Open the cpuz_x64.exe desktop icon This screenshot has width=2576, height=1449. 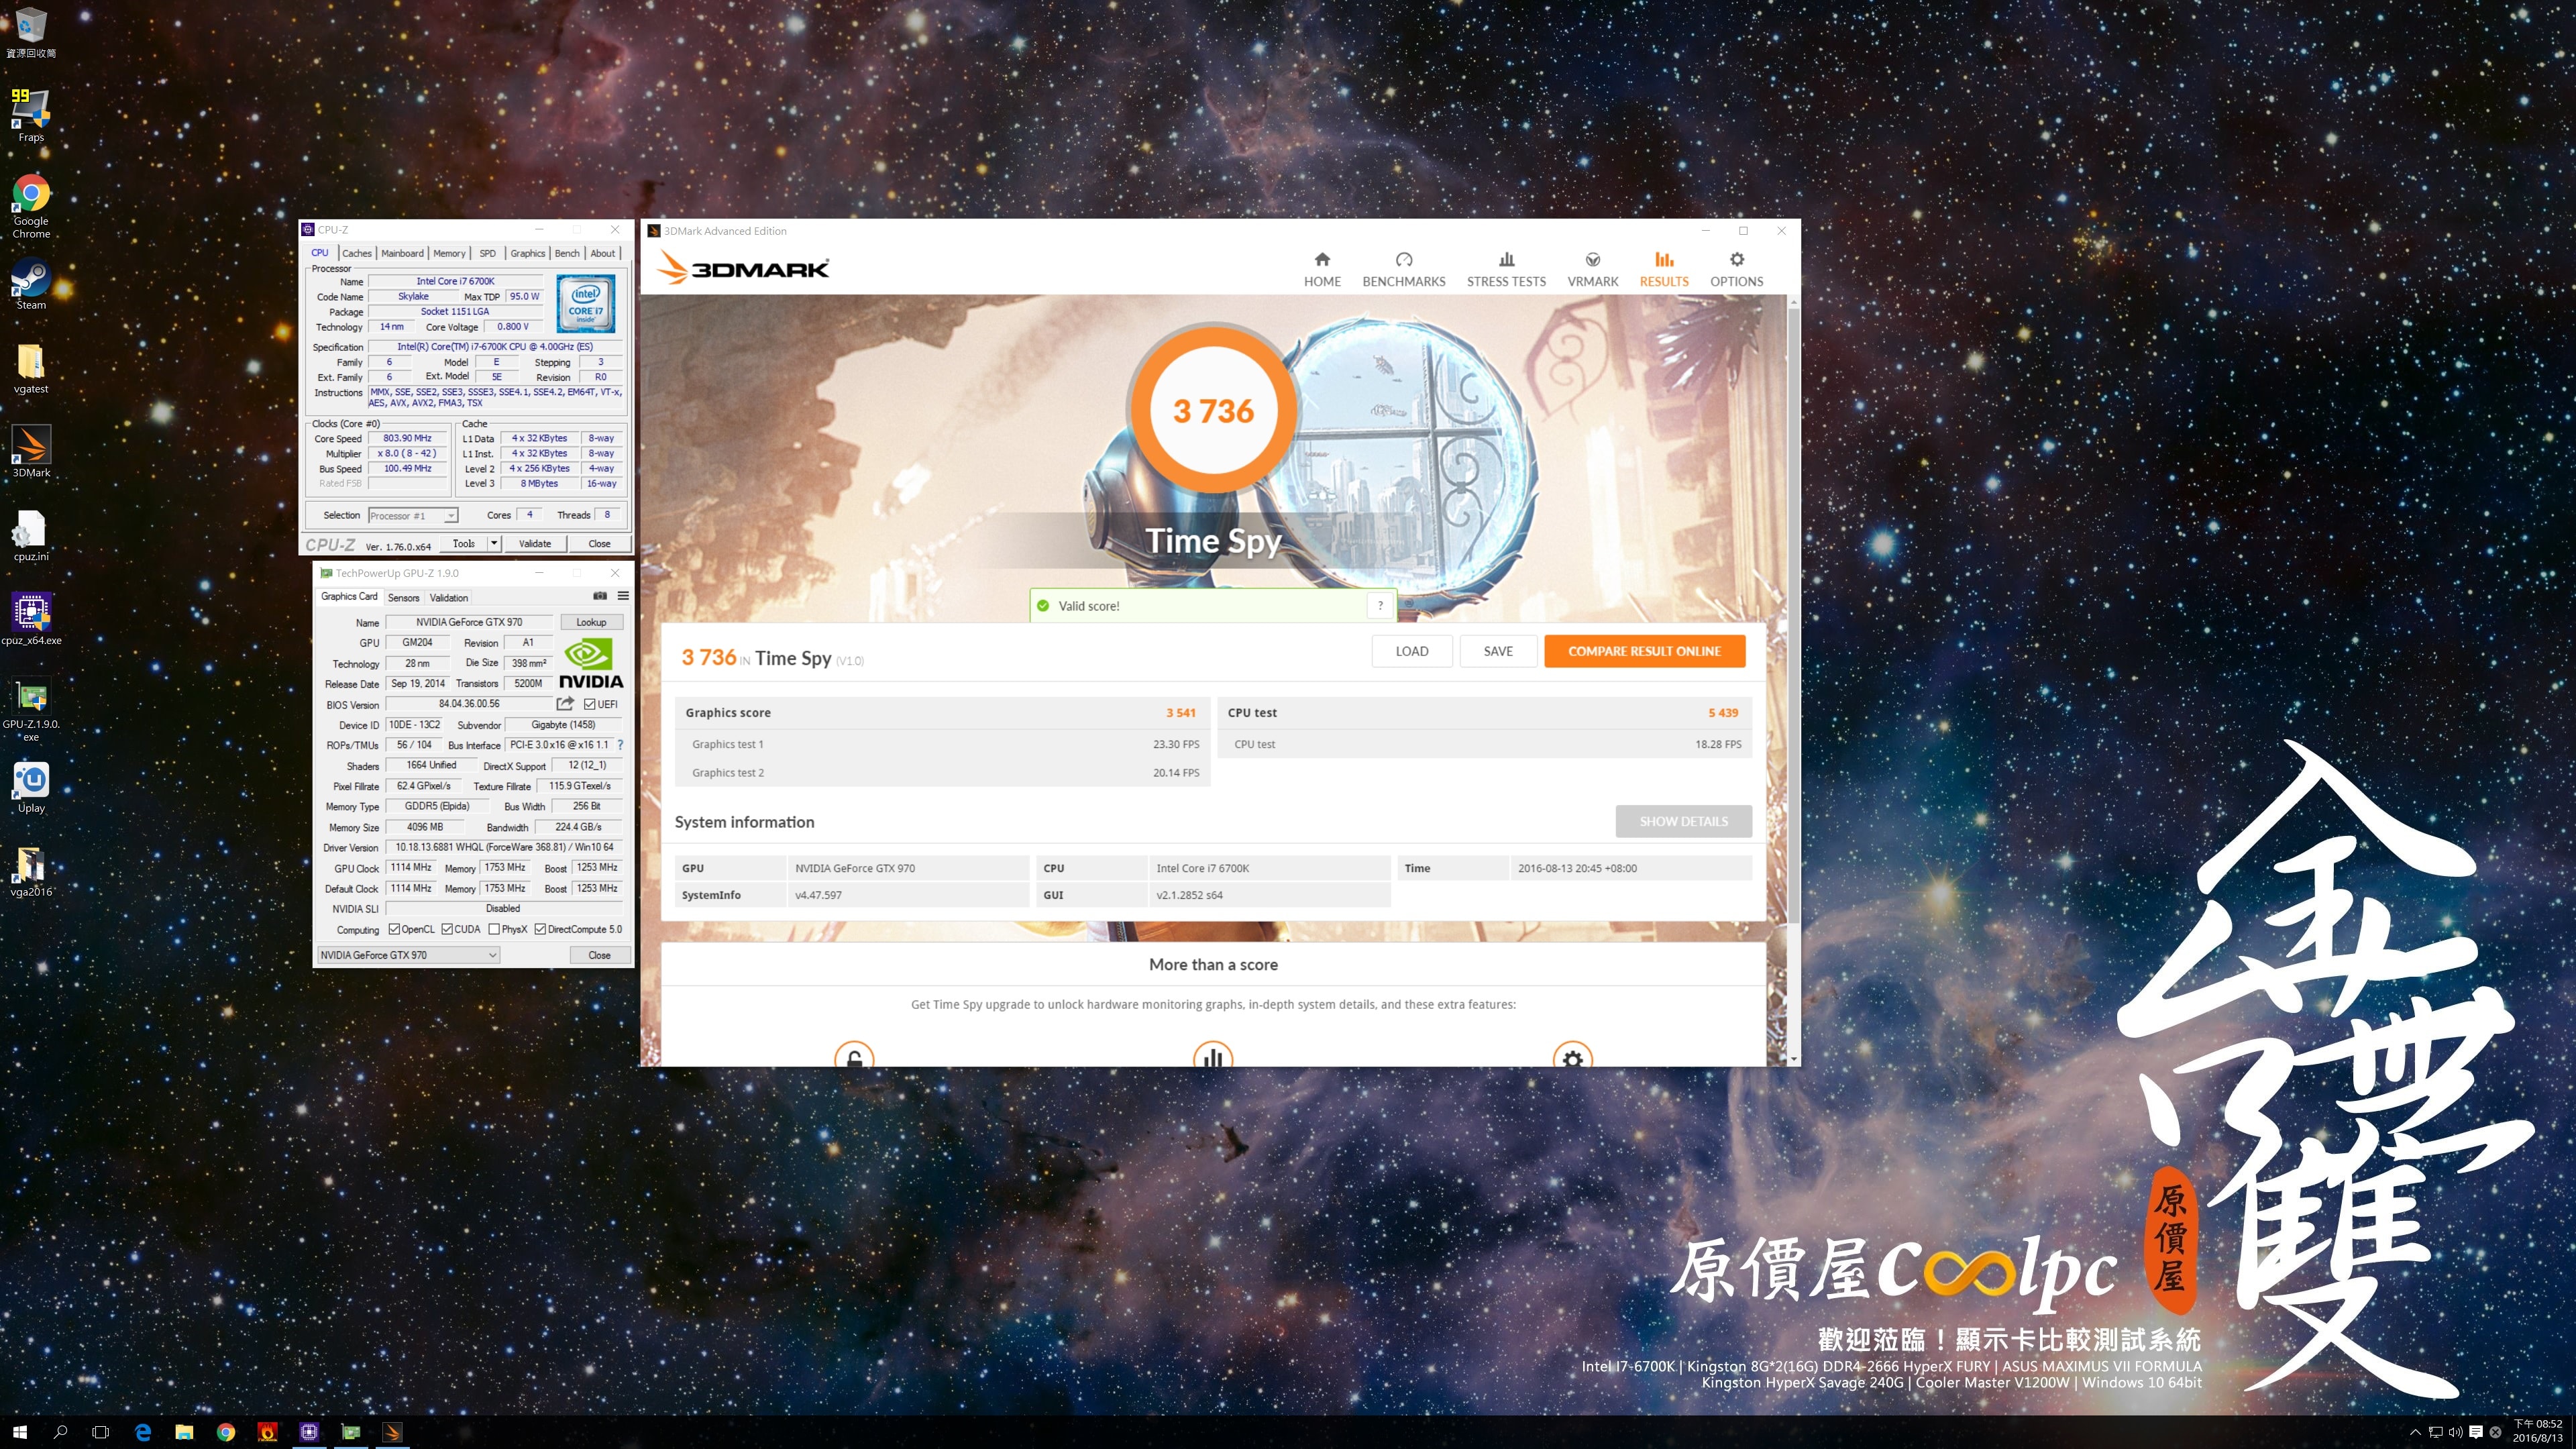(x=31, y=619)
